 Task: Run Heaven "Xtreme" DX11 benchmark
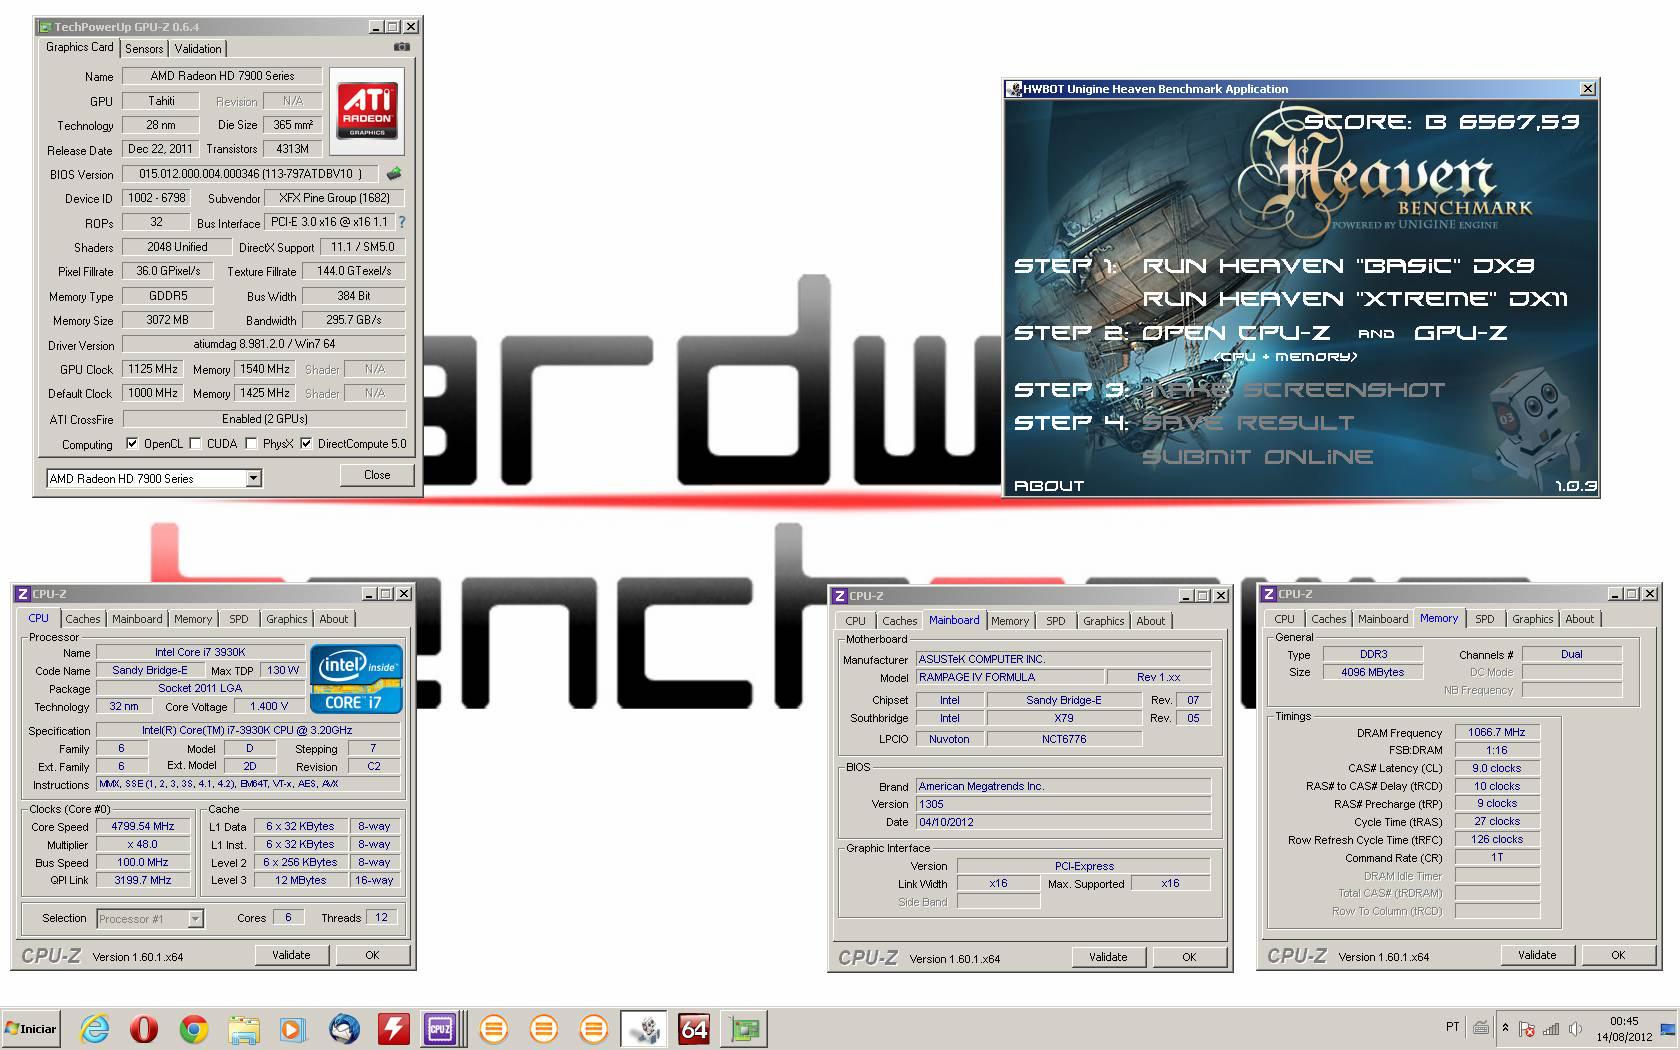point(1355,299)
